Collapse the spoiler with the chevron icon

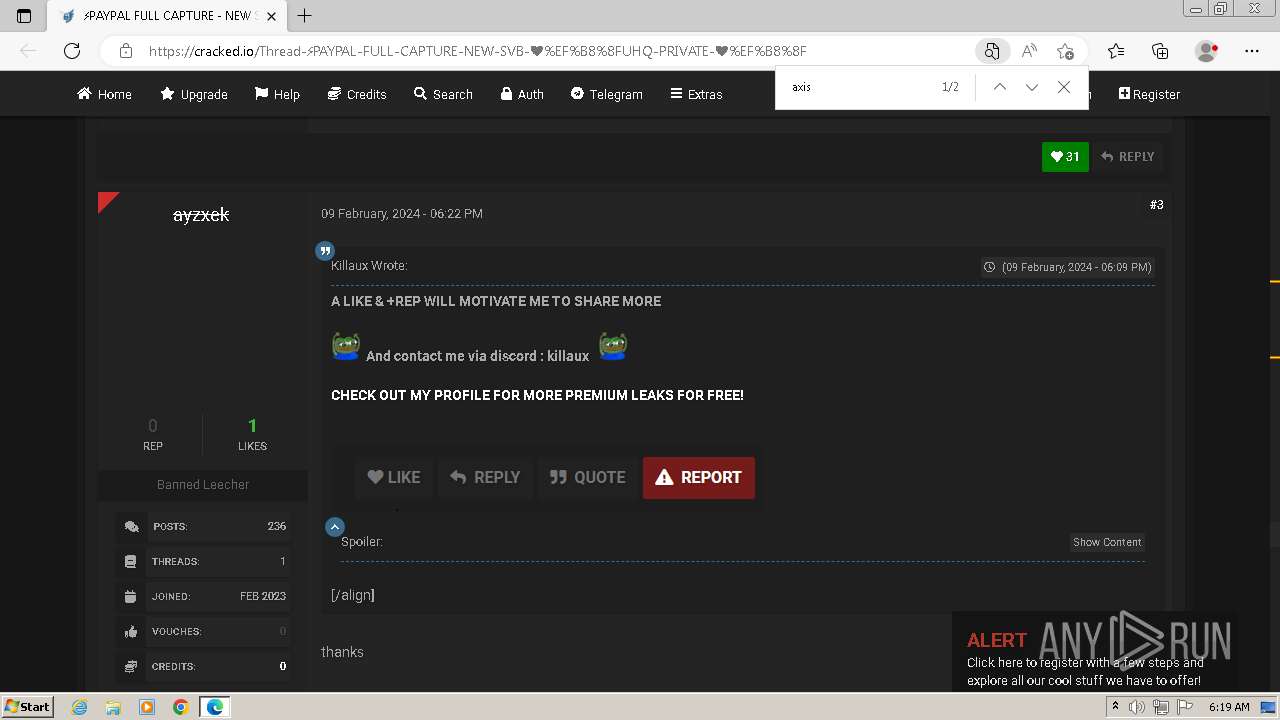(x=335, y=526)
